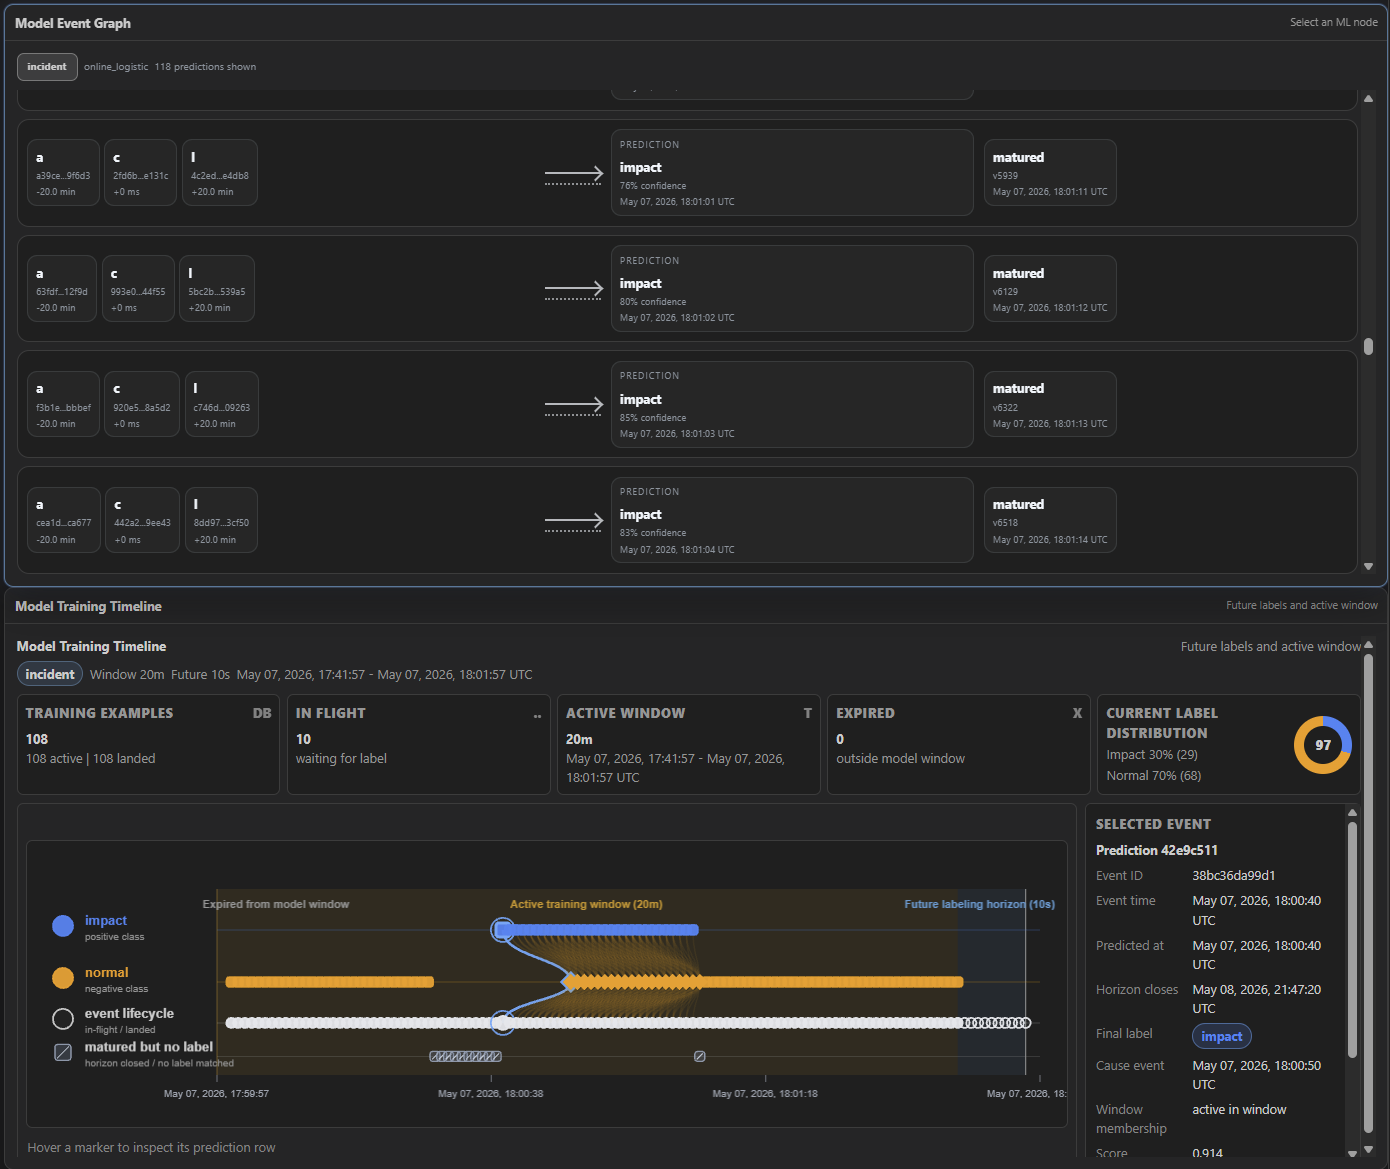Viewport: 1390px width, 1169px height.
Task: Select the matured node v6129
Action: pos(1050,289)
